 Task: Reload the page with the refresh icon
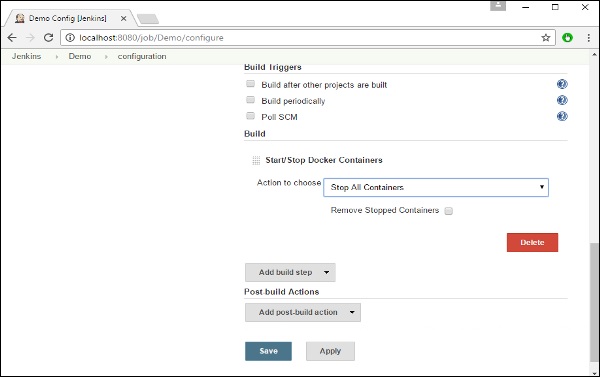pyautogui.click(x=49, y=38)
